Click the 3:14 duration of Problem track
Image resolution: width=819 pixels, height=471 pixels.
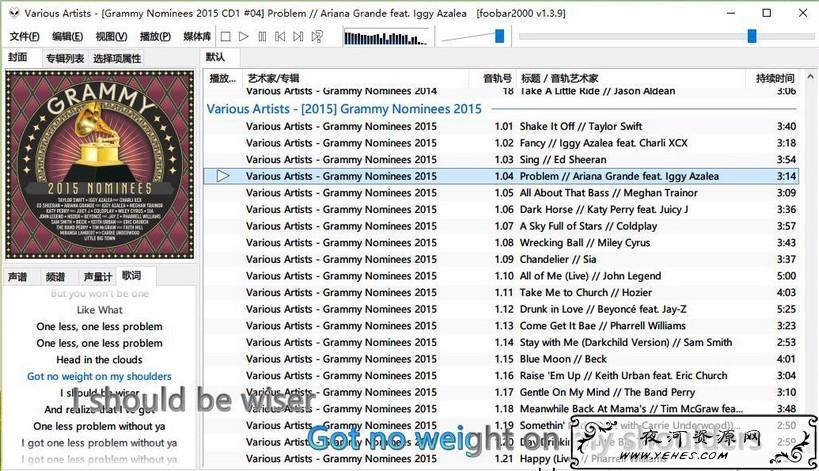pyautogui.click(x=786, y=176)
